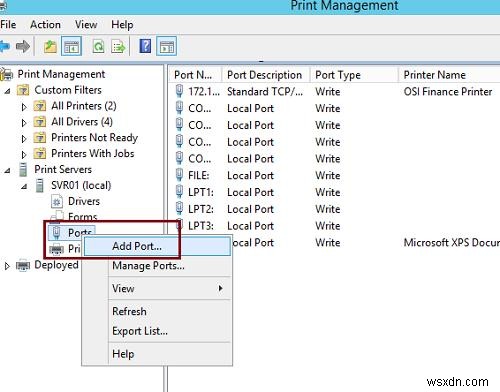Click the Drivers node gear icon
Viewport: 500px width, 392px height.
[57, 201]
